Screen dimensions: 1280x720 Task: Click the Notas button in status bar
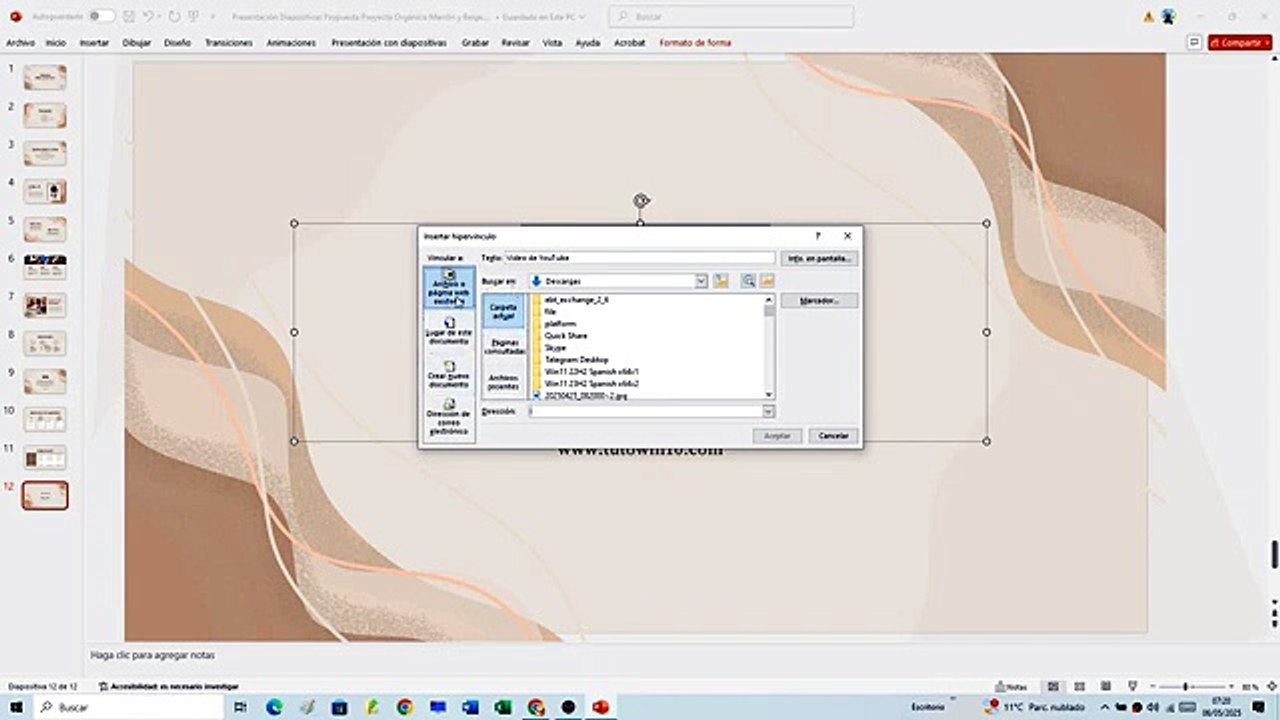(1011, 687)
